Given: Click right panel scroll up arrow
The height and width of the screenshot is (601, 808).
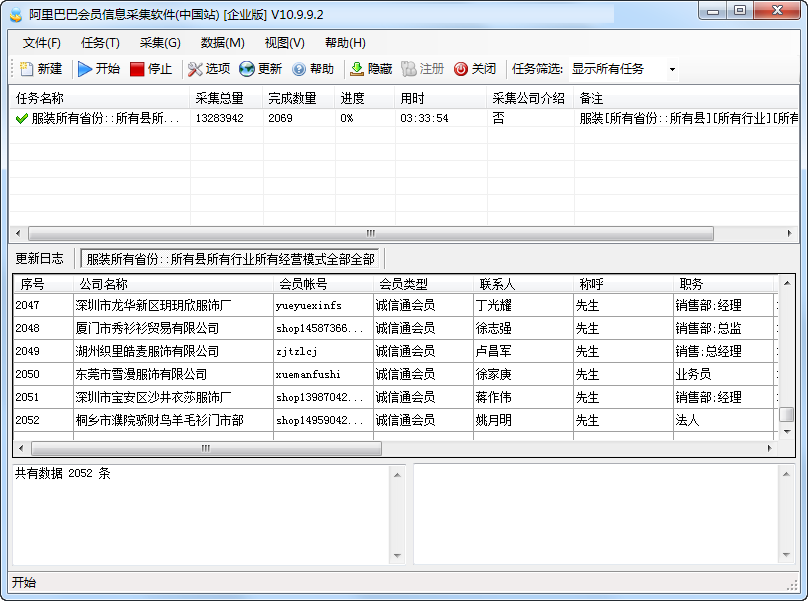Looking at the screenshot, I should click(786, 475).
